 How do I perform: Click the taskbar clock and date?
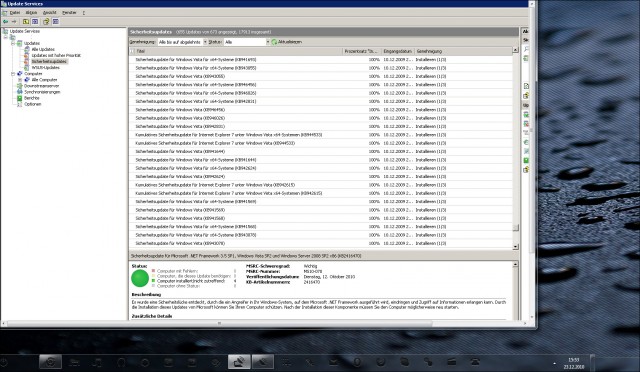tap(574, 363)
